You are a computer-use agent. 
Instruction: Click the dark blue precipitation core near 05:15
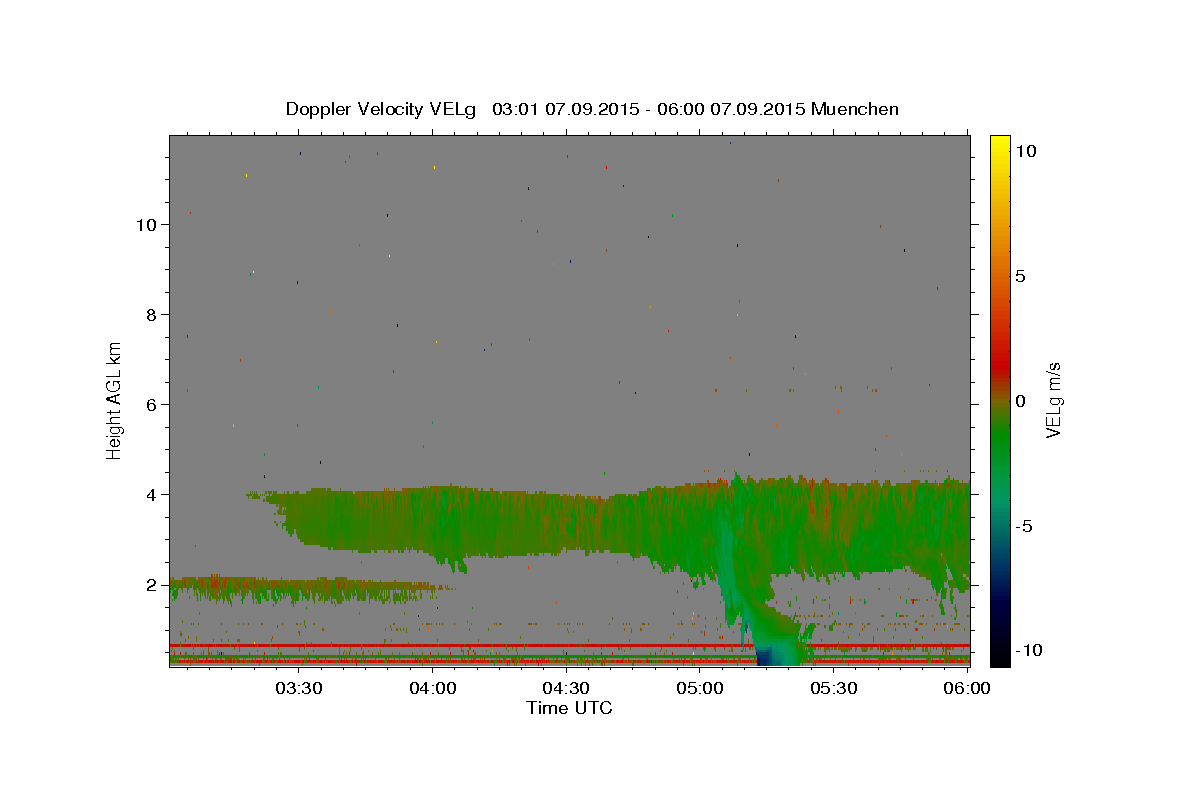click(765, 656)
